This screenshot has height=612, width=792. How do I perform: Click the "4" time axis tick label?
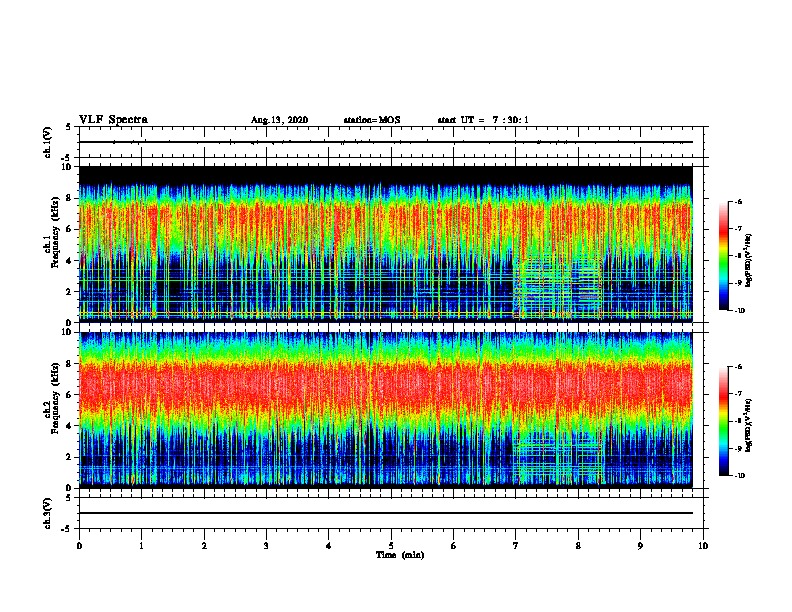(329, 546)
